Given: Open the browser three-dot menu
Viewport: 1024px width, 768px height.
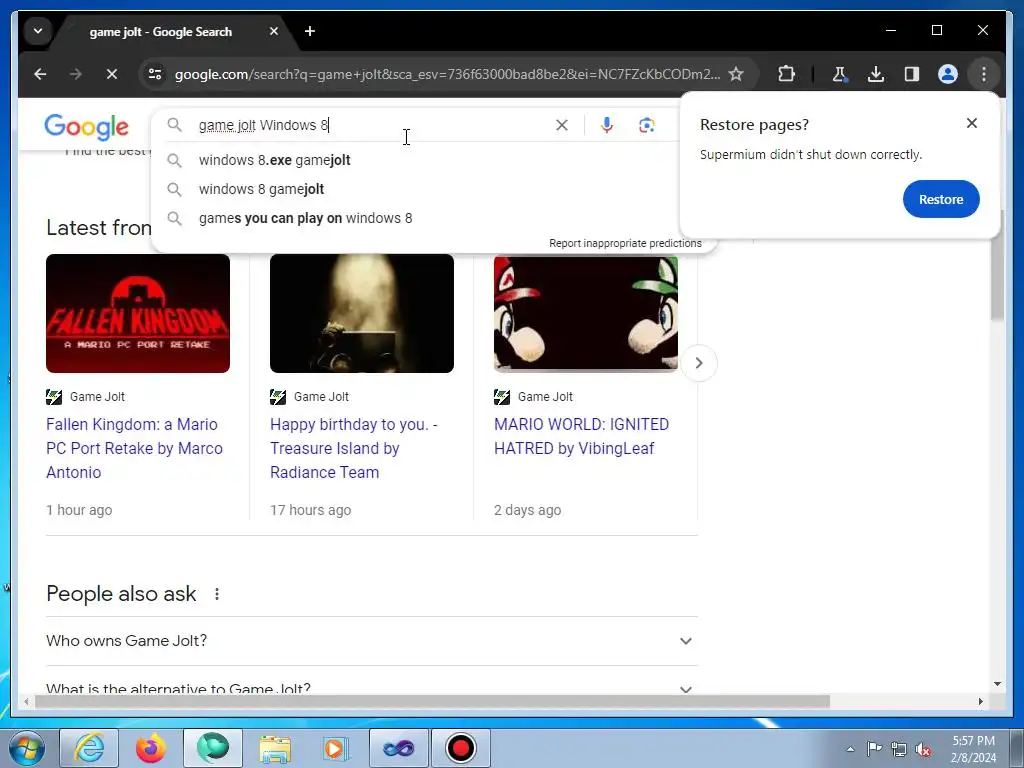Looking at the screenshot, I should click(x=984, y=74).
